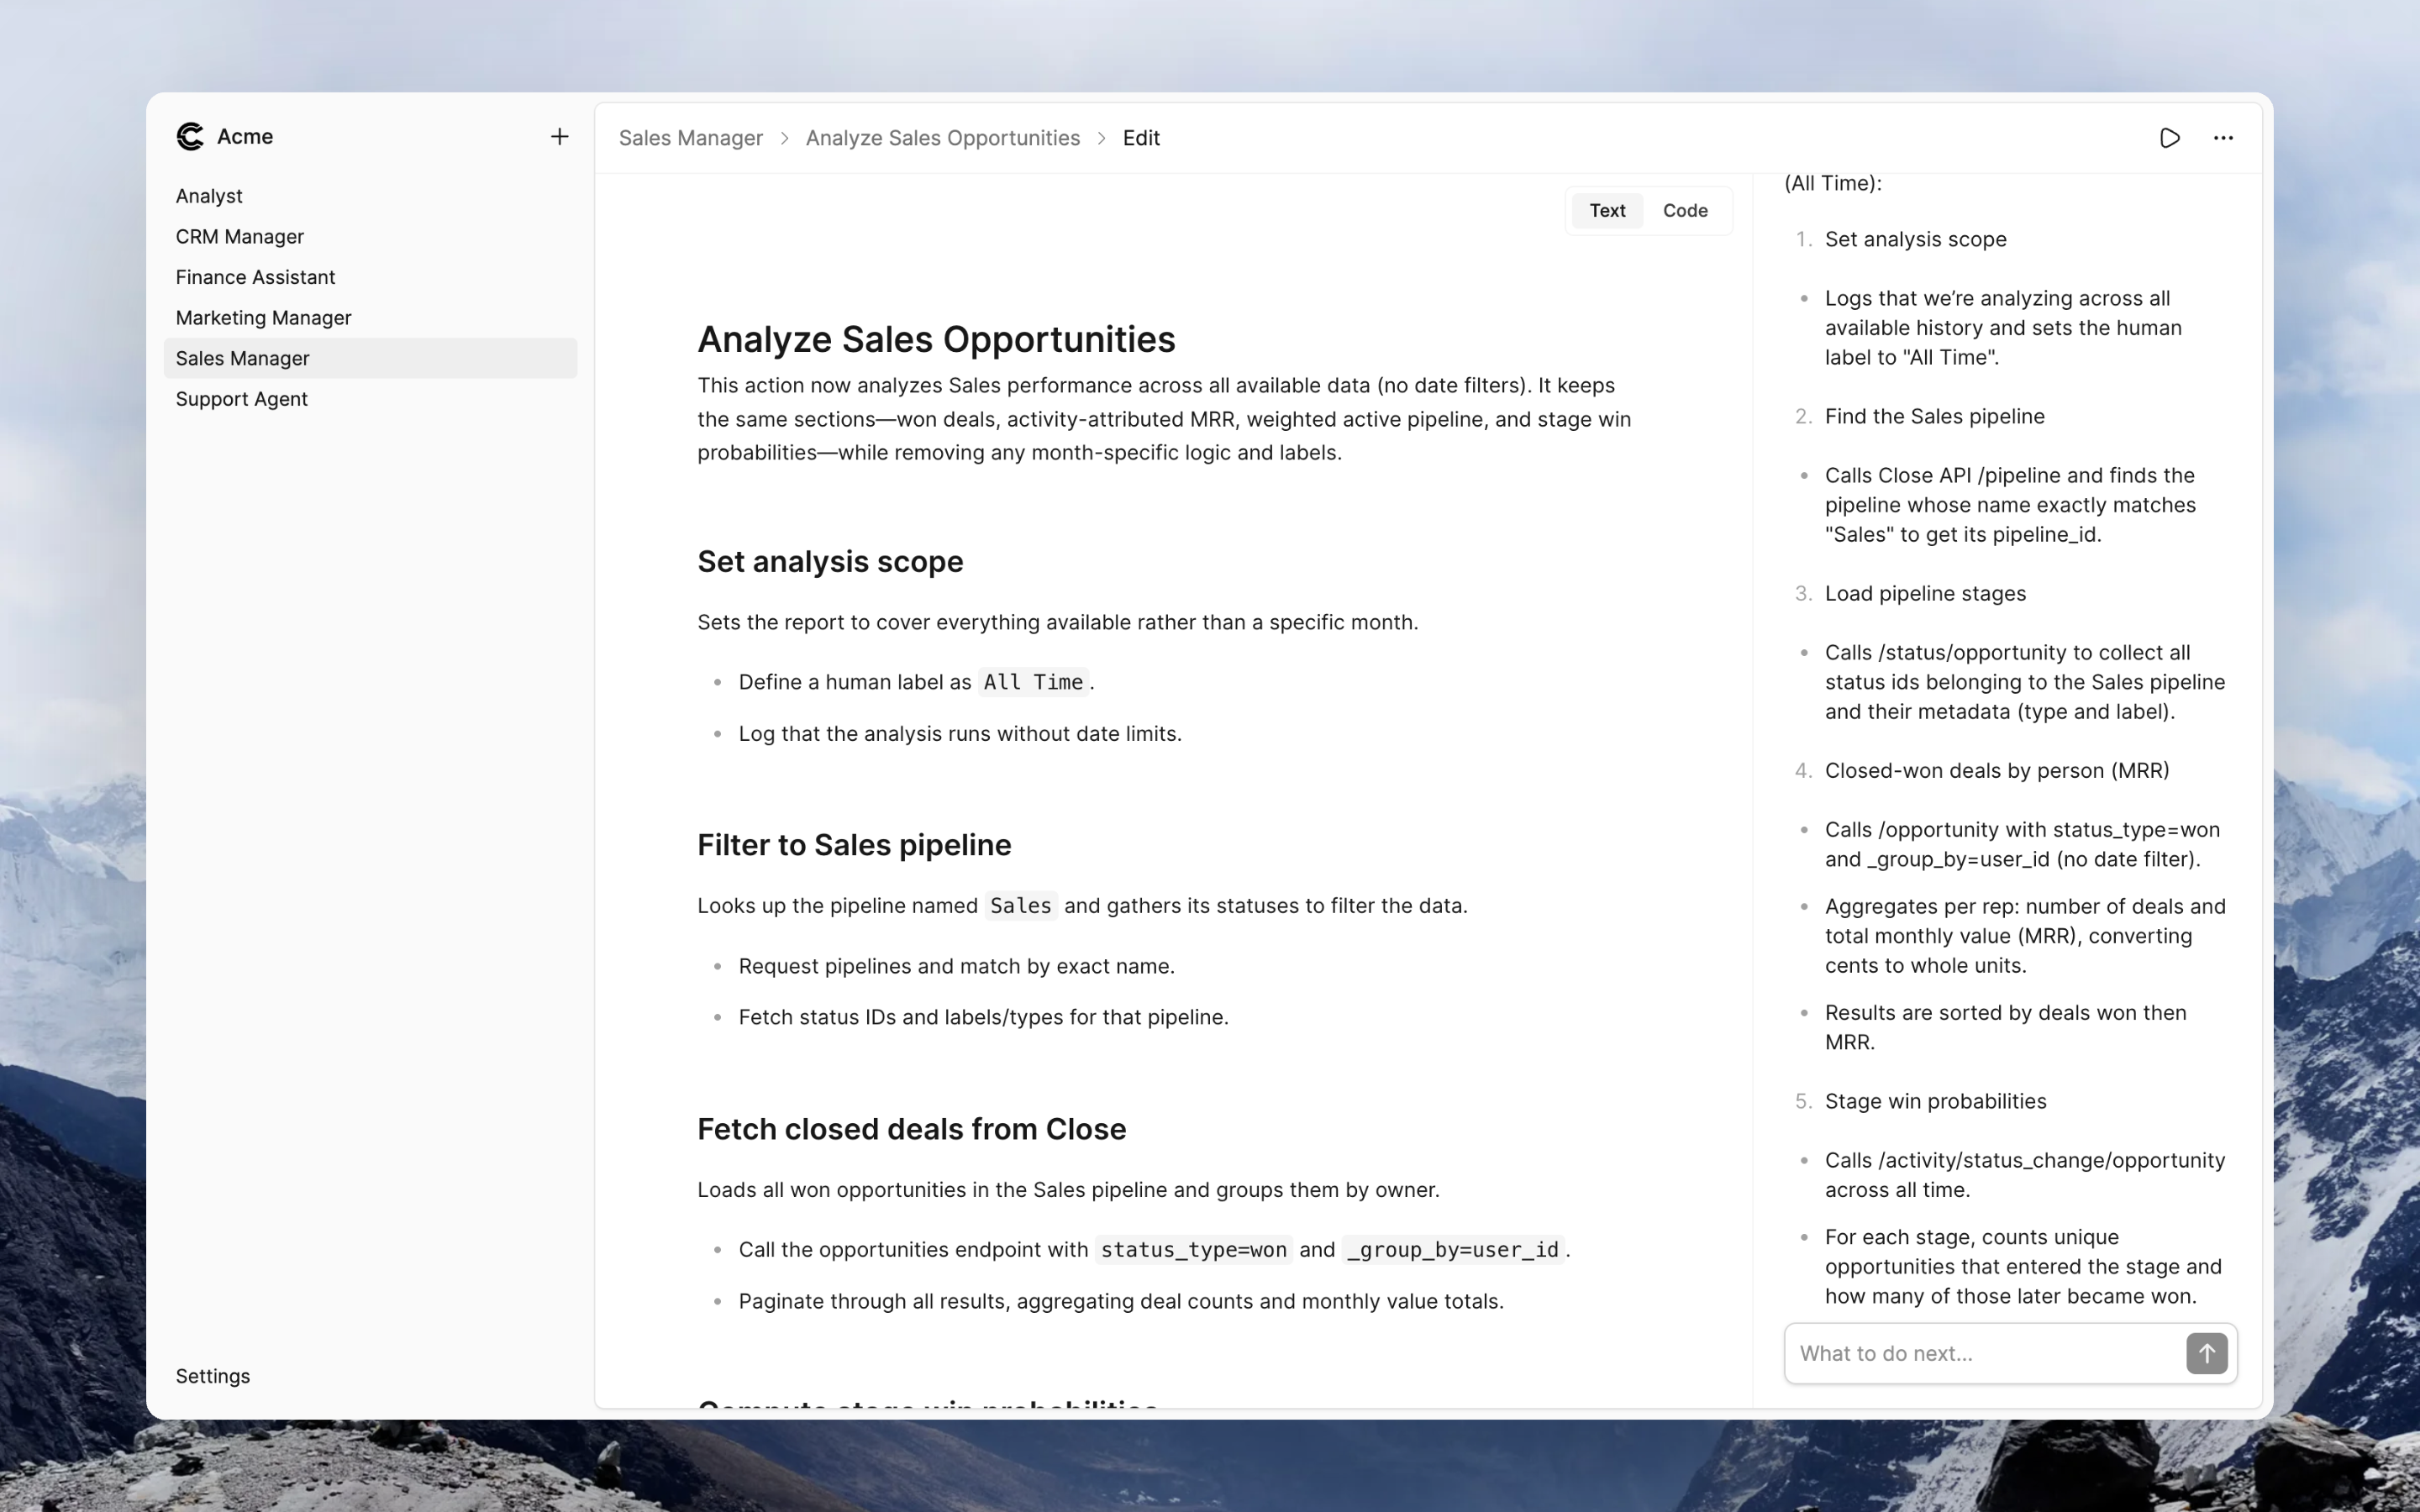Open the Analyst agent in sidebar
The height and width of the screenshot is (1512, 2420).
click(209, 196)
